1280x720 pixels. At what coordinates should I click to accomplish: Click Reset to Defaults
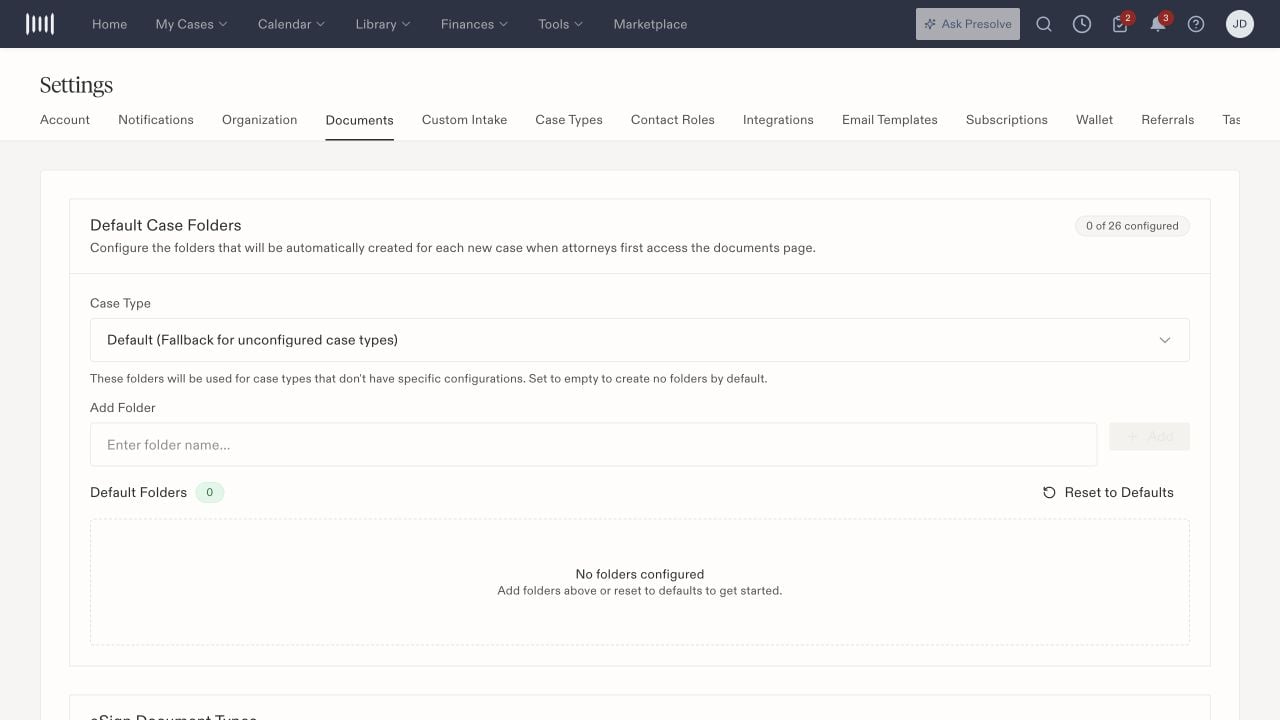pyautogui.click(x=1108, y=492)
